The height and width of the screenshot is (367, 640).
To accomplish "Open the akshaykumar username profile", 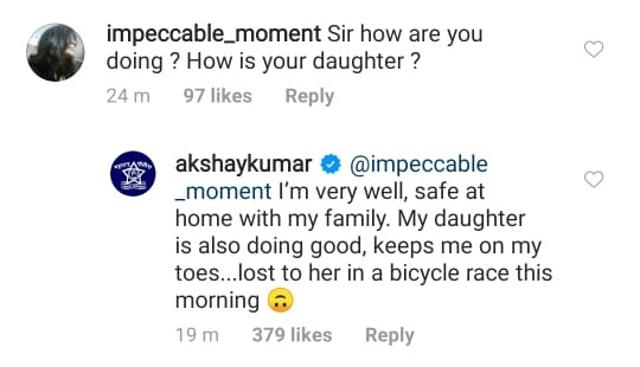I will pos(244,164).
